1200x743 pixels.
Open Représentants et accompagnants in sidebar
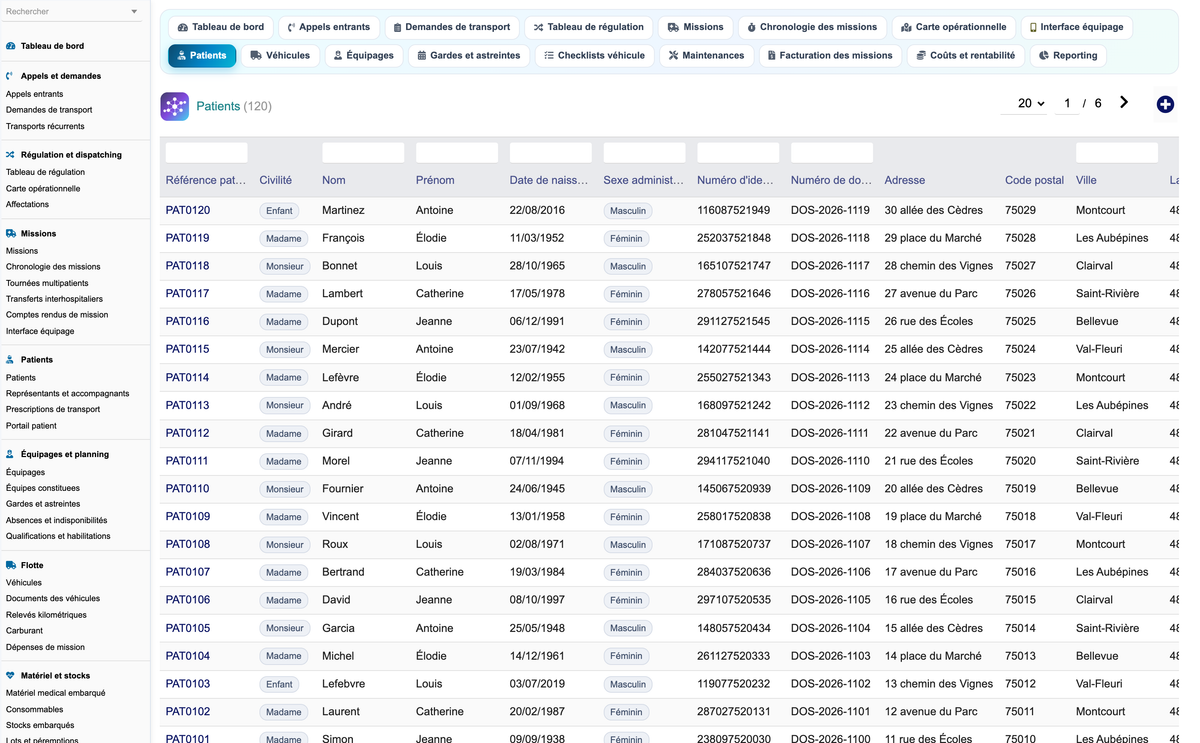point(68,393)
